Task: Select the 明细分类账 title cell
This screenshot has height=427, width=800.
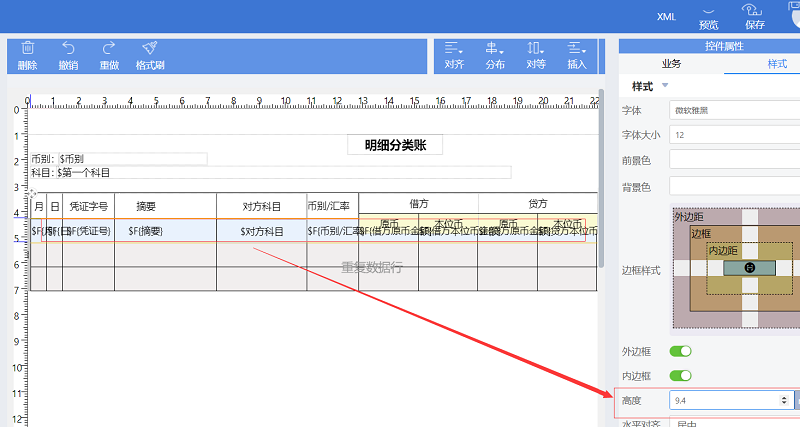Action: coord(395,146)
